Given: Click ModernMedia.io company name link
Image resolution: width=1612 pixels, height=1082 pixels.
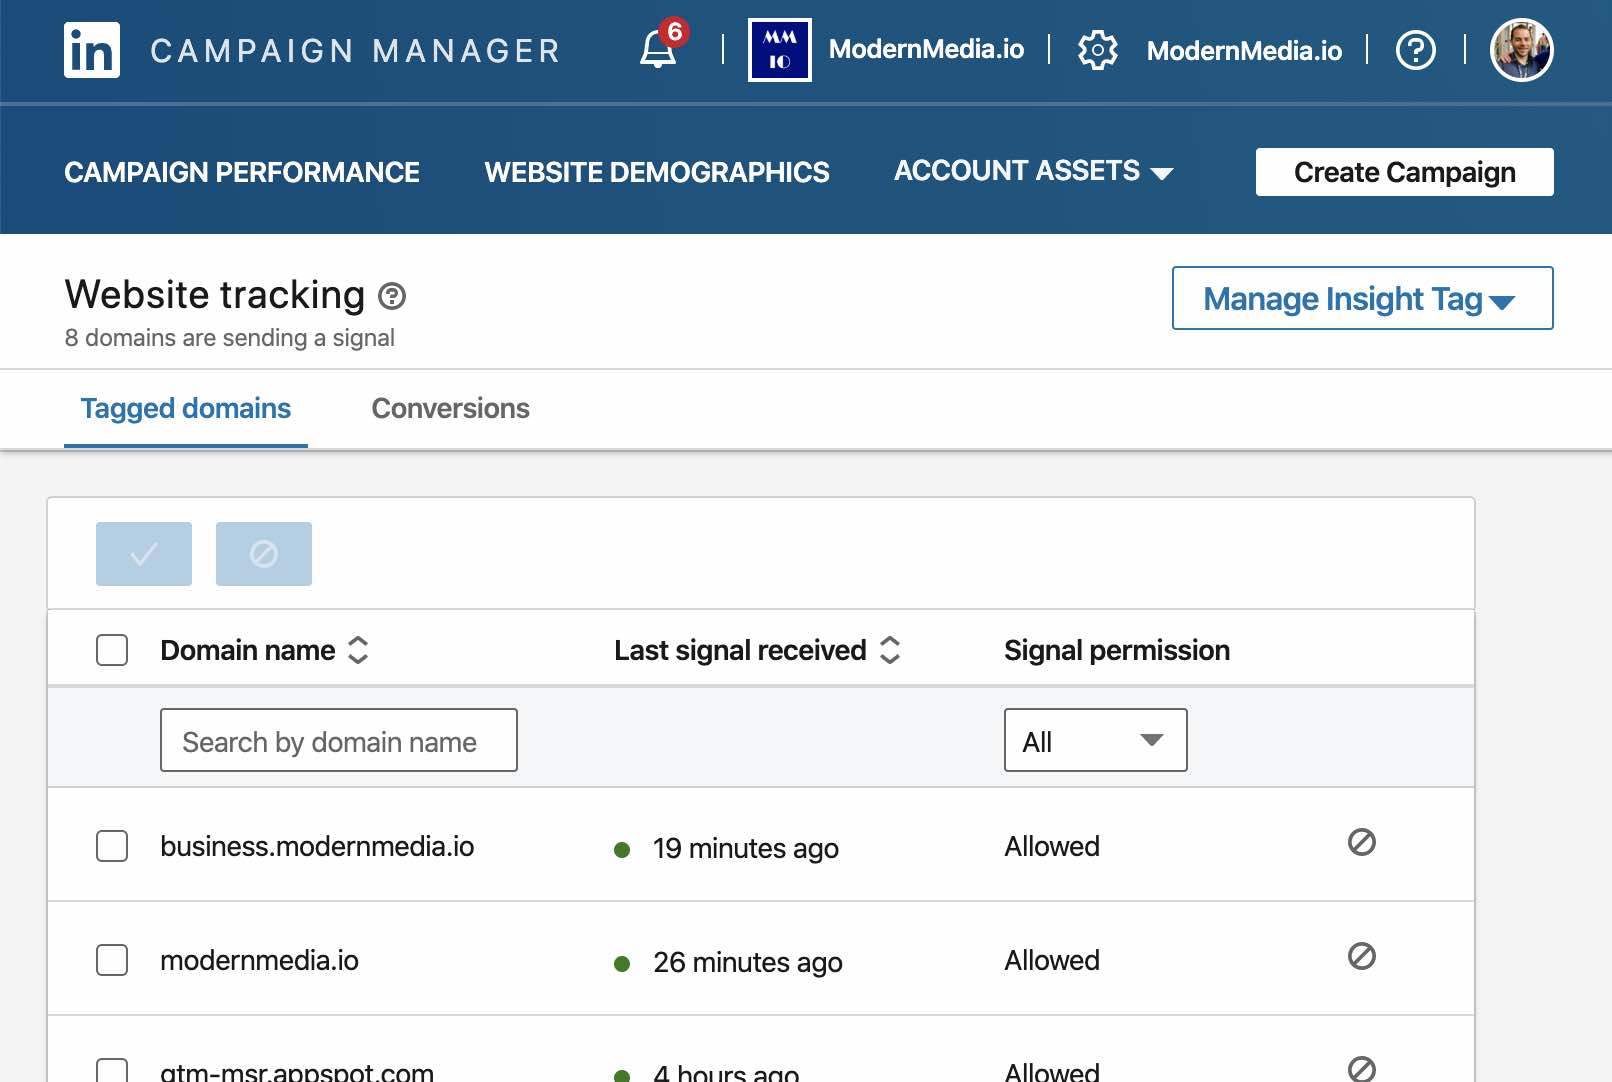Looking at the screenshot, I should click(x=926, y=50).
